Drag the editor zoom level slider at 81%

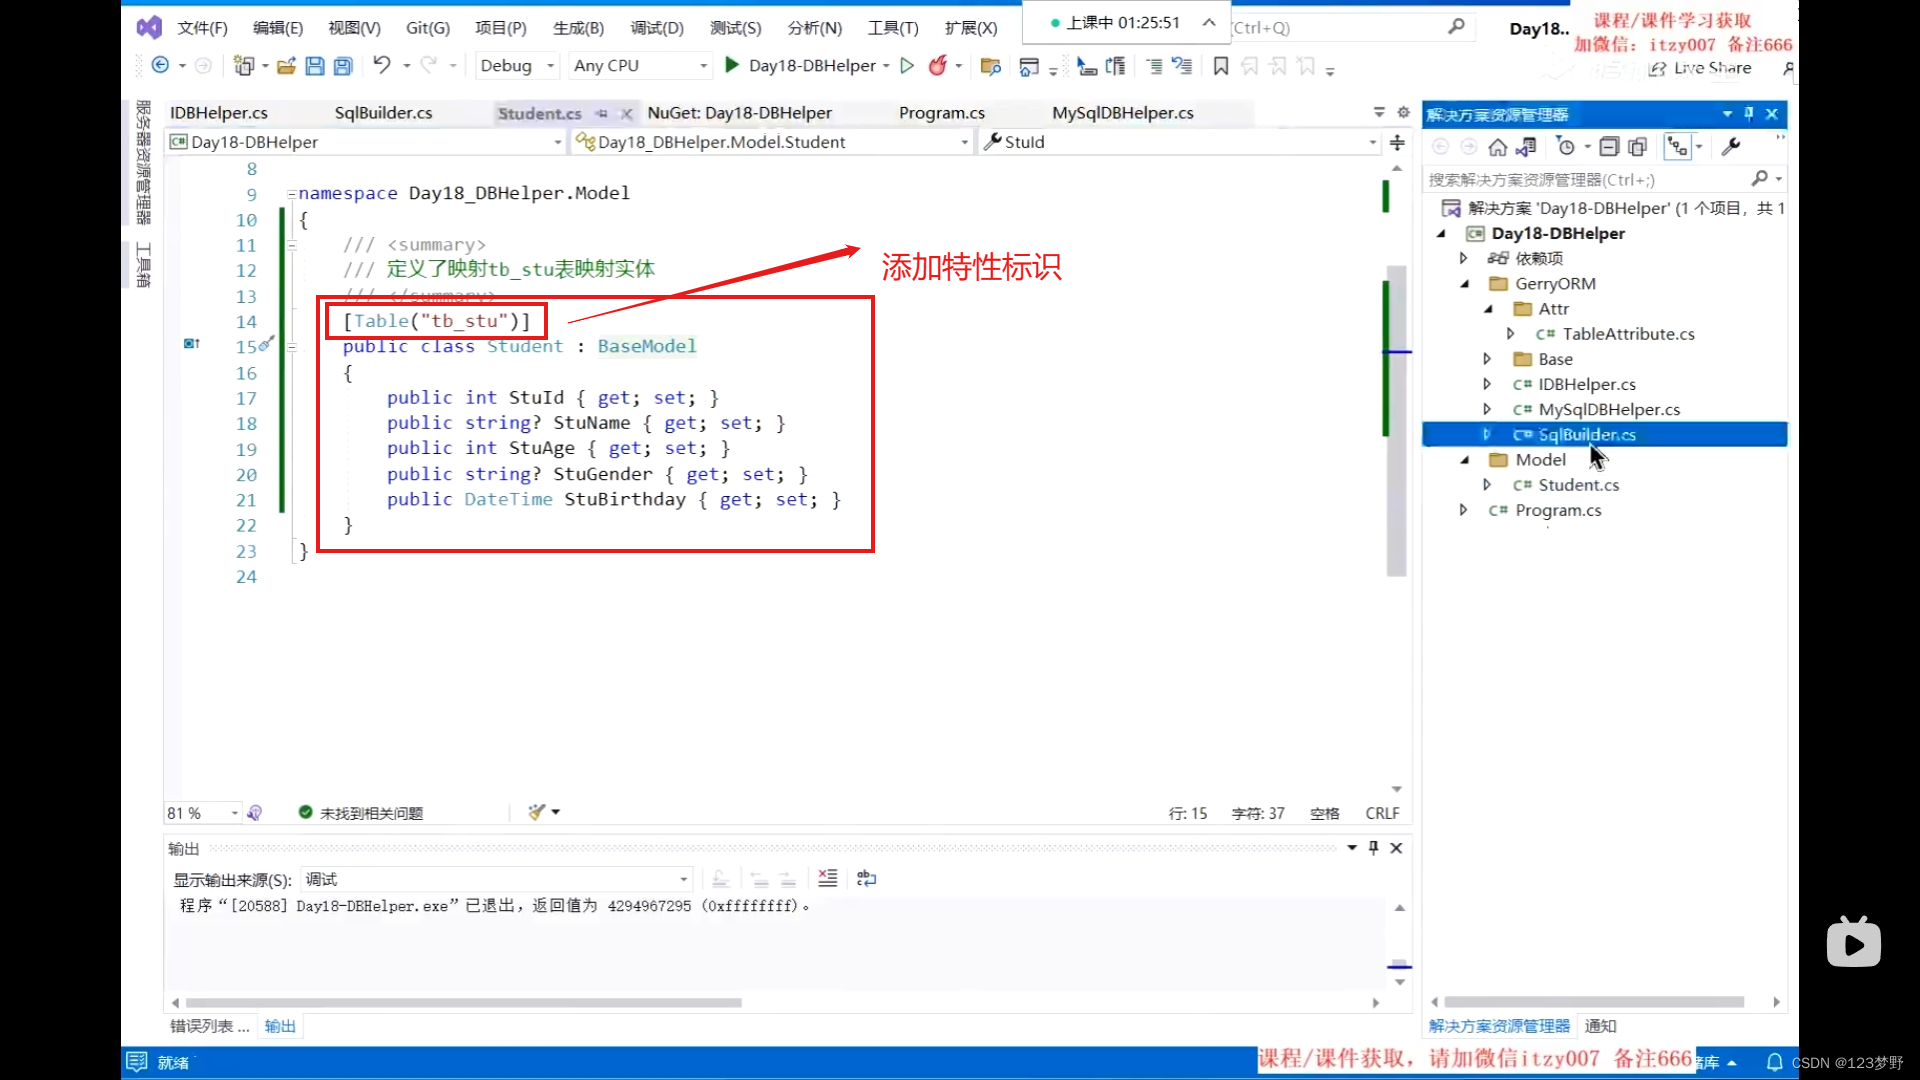tap(196, 812)
